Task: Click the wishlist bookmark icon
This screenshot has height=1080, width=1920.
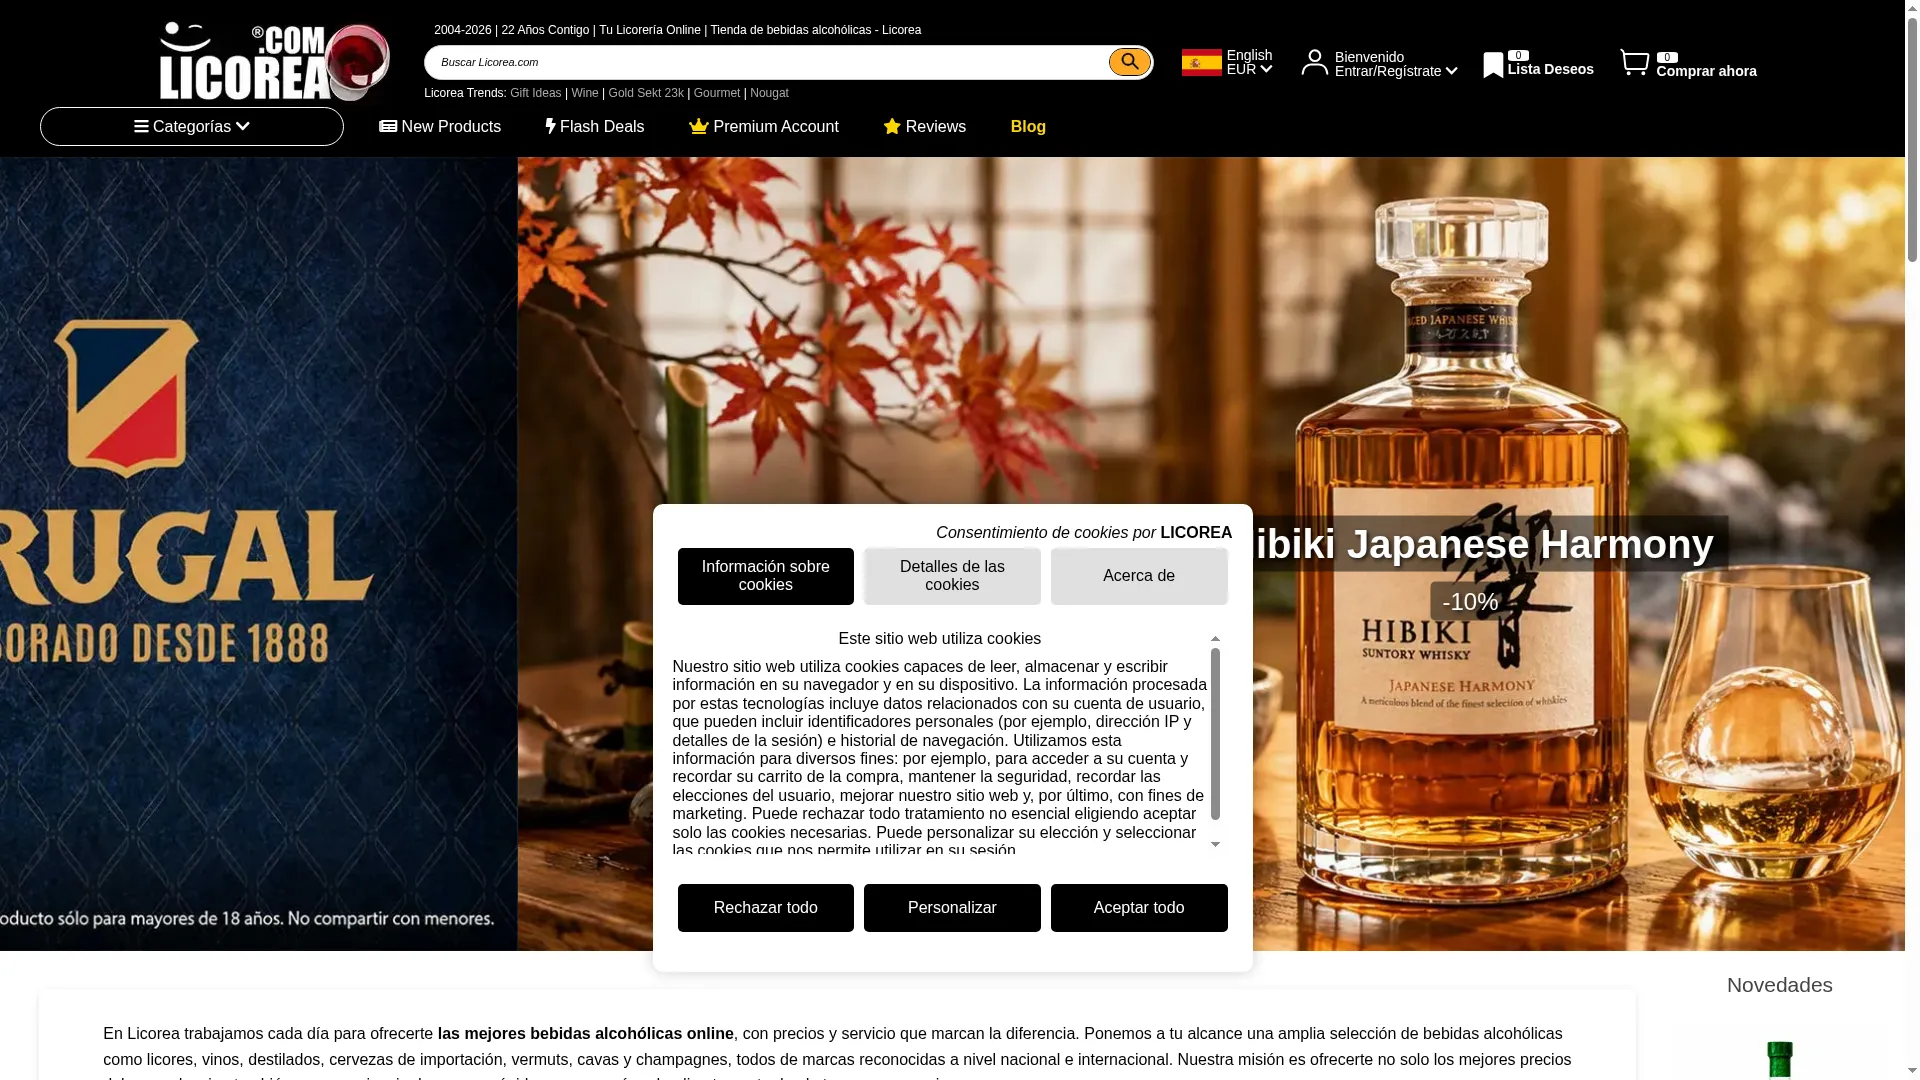Action: pos(1493,65)
